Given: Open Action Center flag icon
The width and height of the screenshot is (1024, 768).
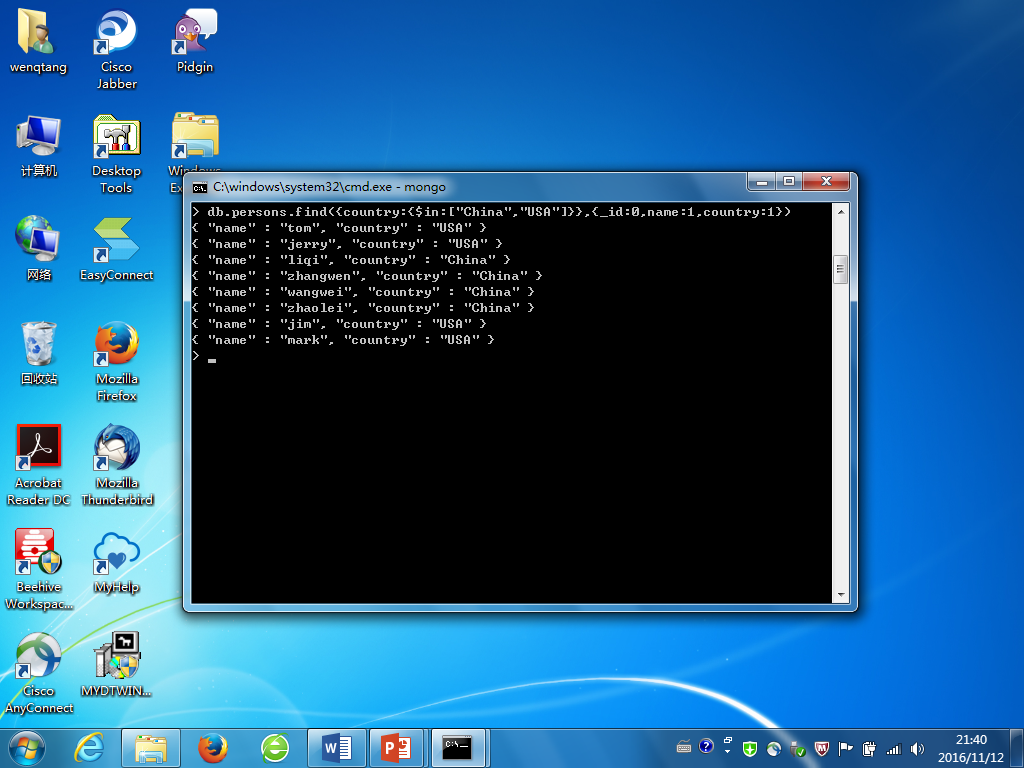Looking at the screenshot, I should (x=846, y=749).
